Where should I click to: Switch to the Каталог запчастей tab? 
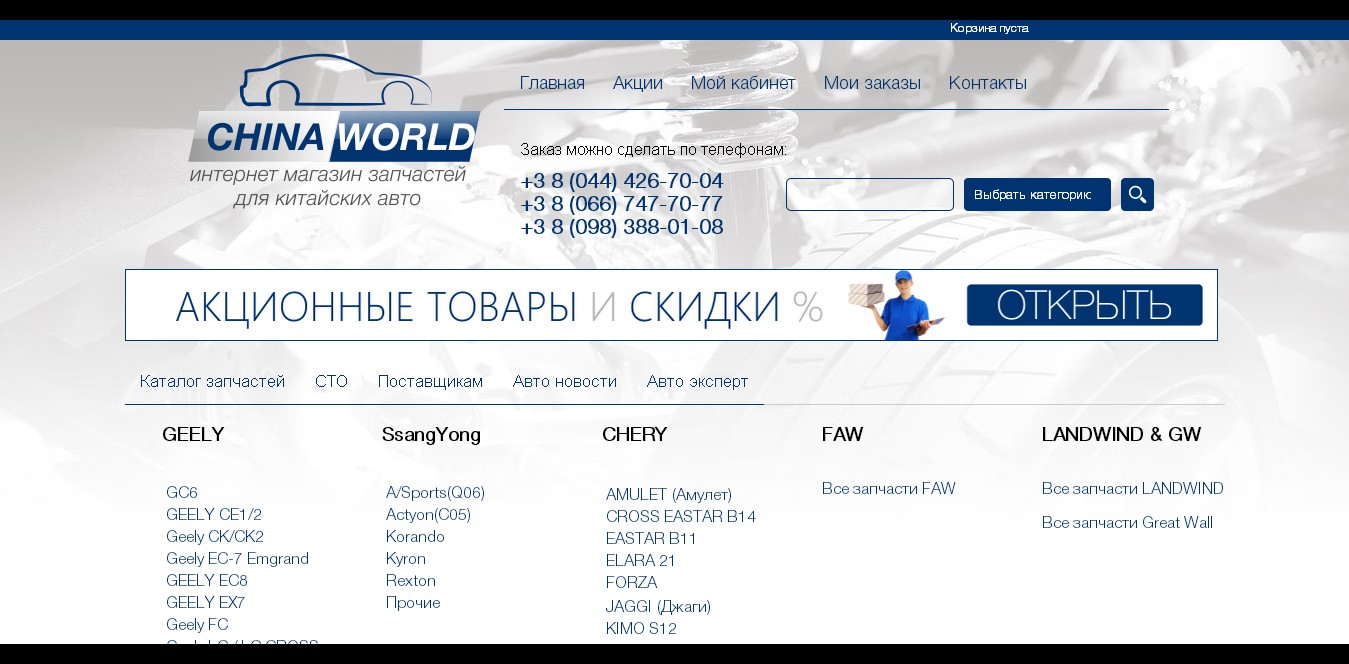pyautogui.click(x=212, y=381)
